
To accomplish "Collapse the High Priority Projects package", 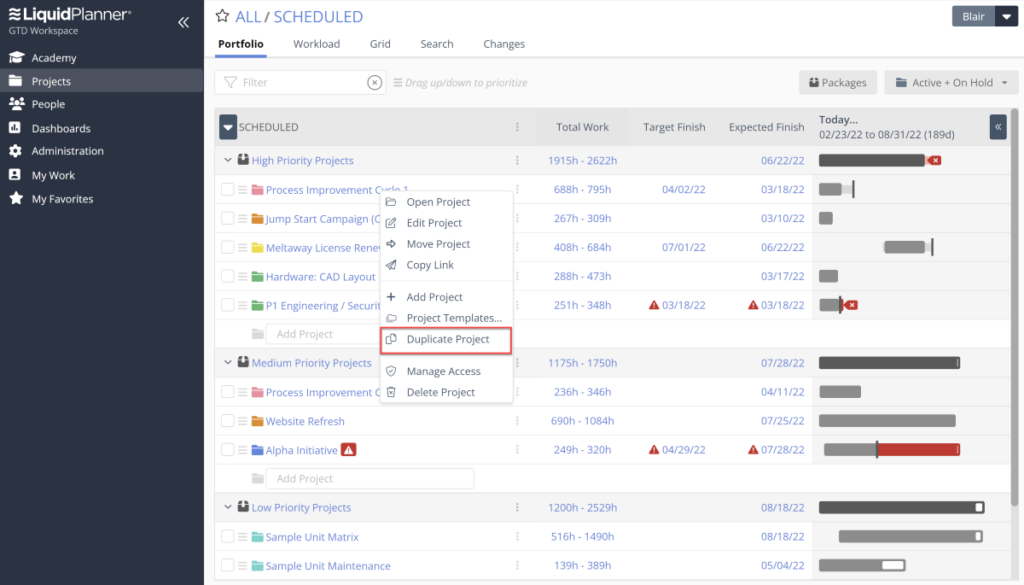I will [x=227, y=160].
